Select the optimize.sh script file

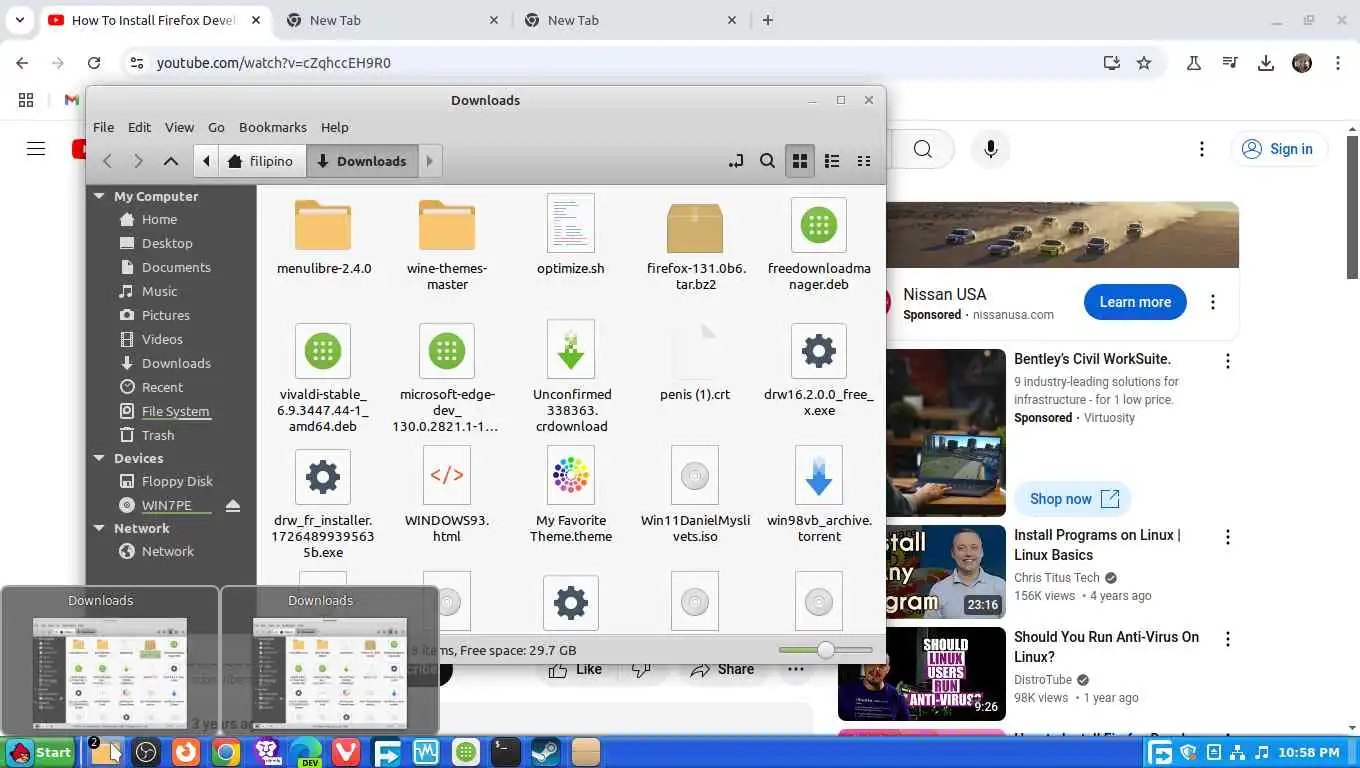571,236
